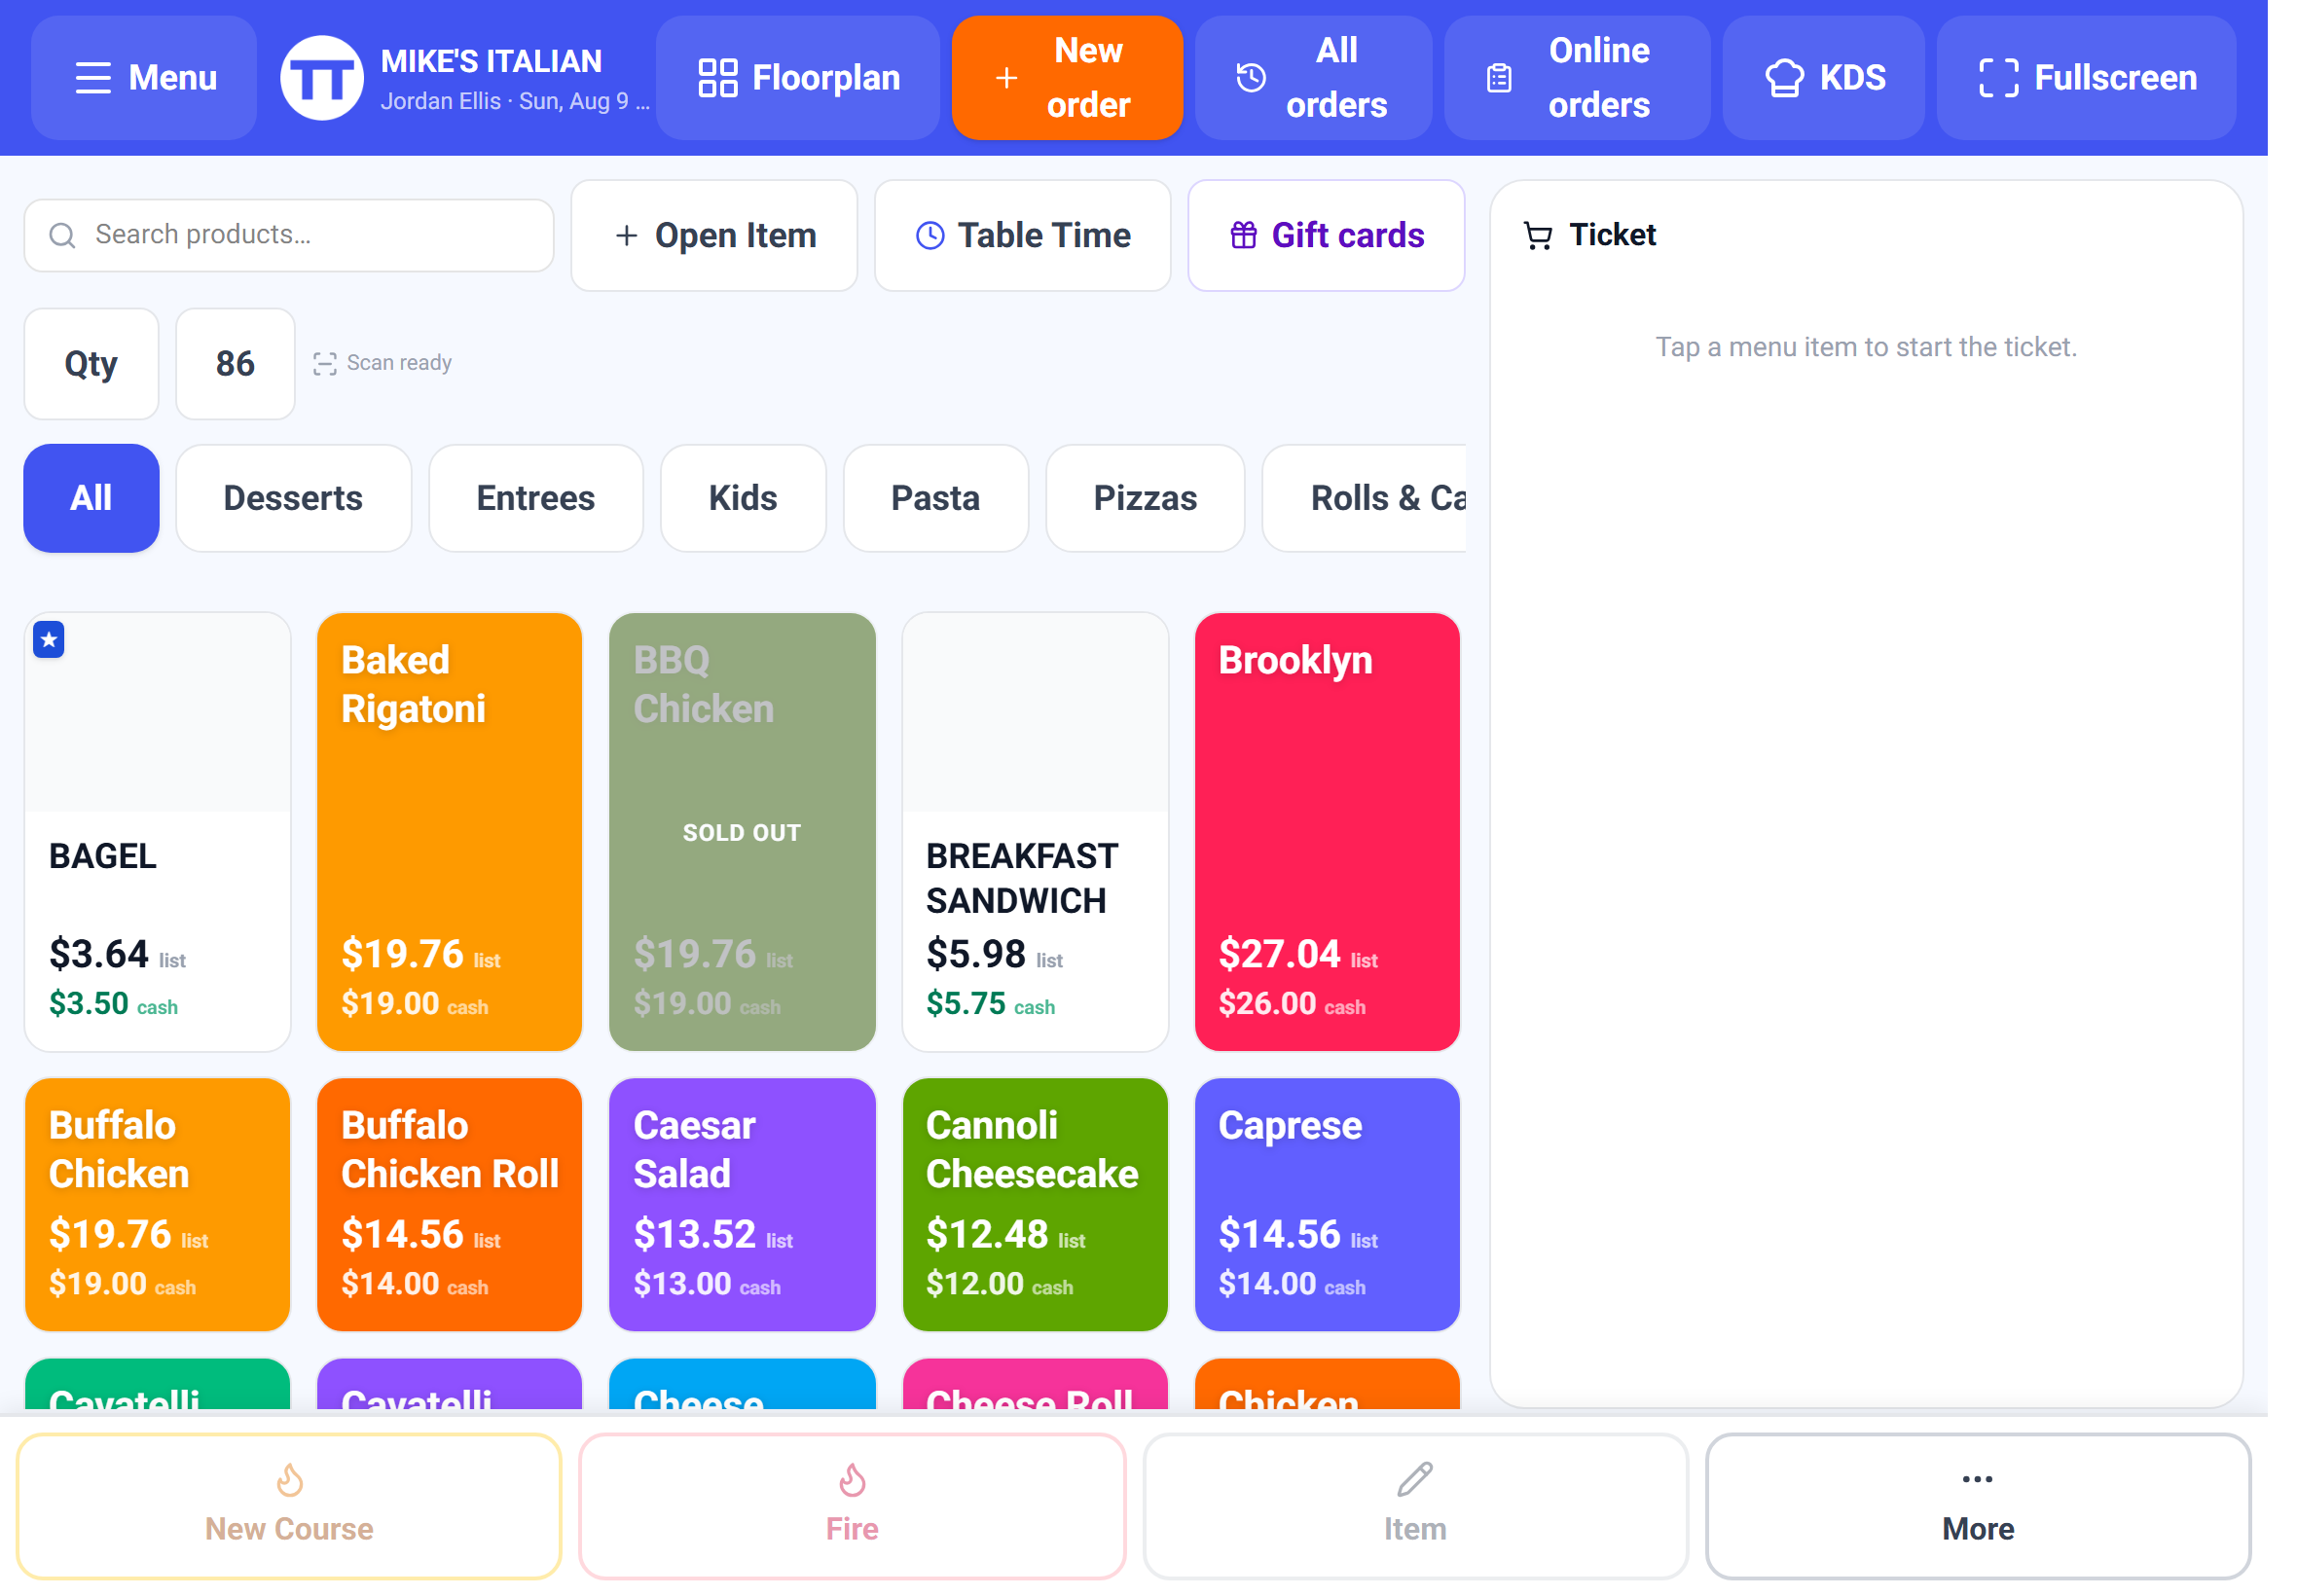Toggle the 86 button

click(235, 363)
